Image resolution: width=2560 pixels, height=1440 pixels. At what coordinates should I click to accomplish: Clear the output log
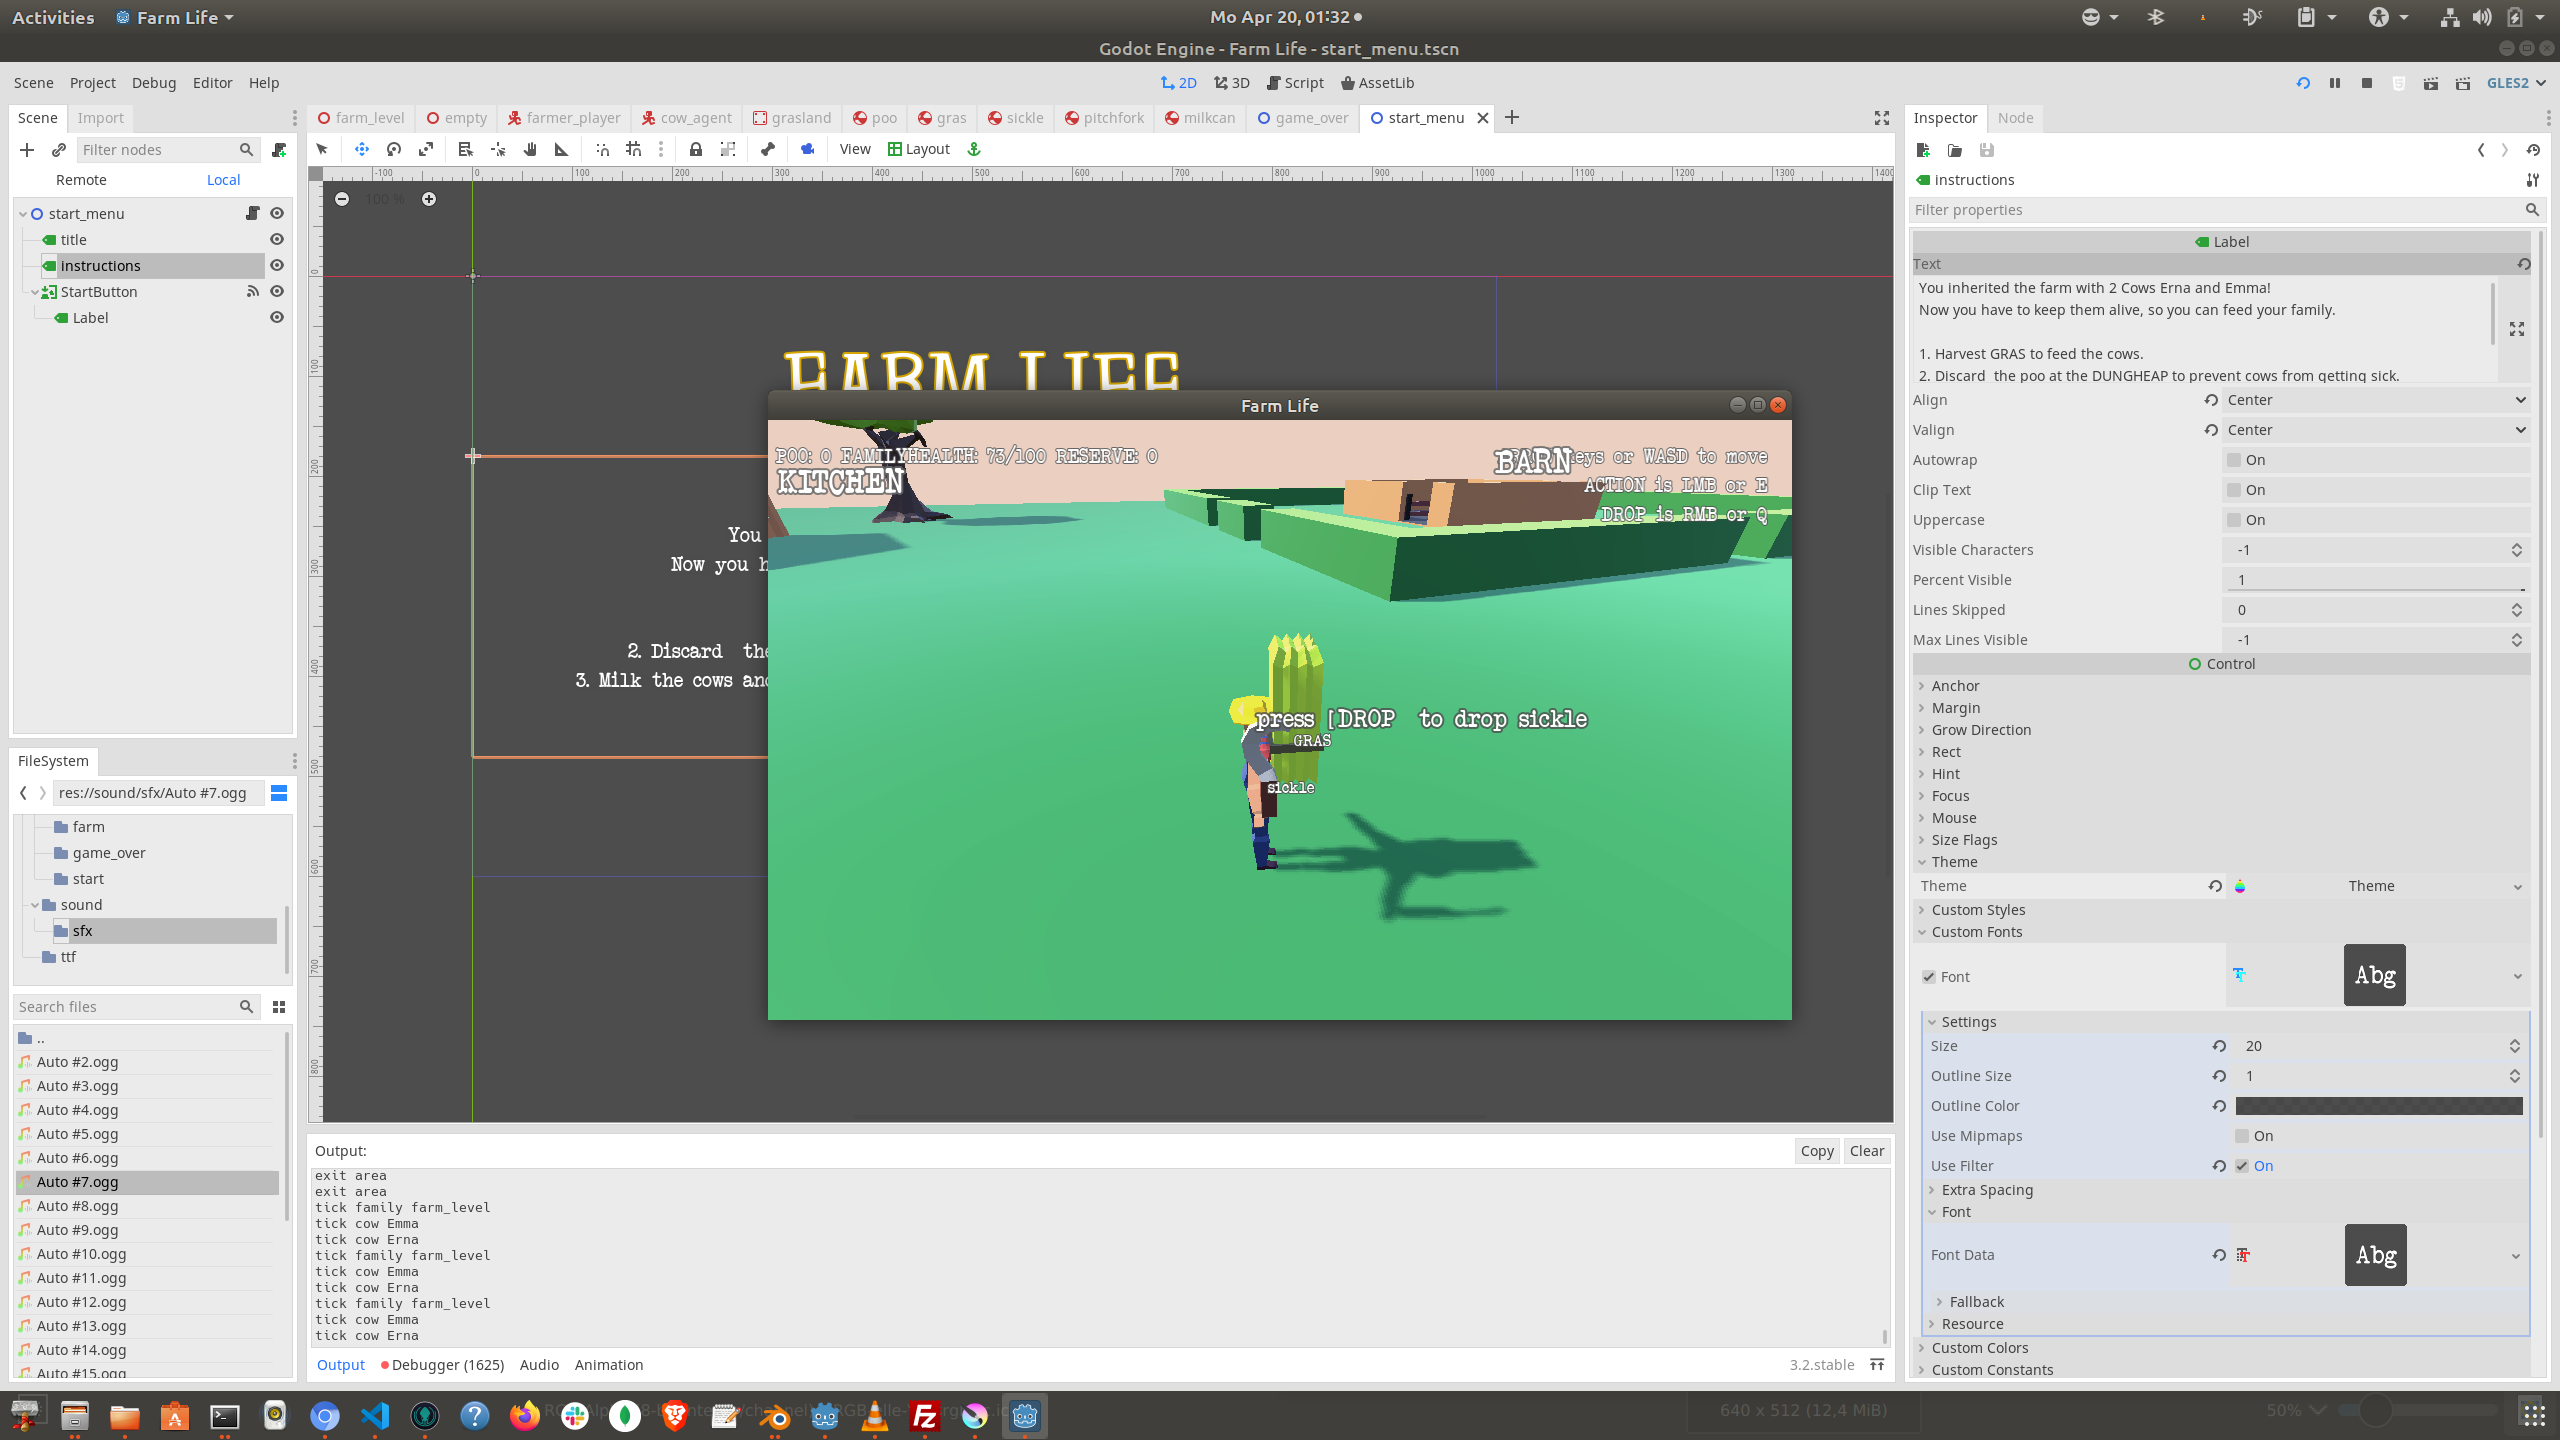click(x=1866, y=1151)
